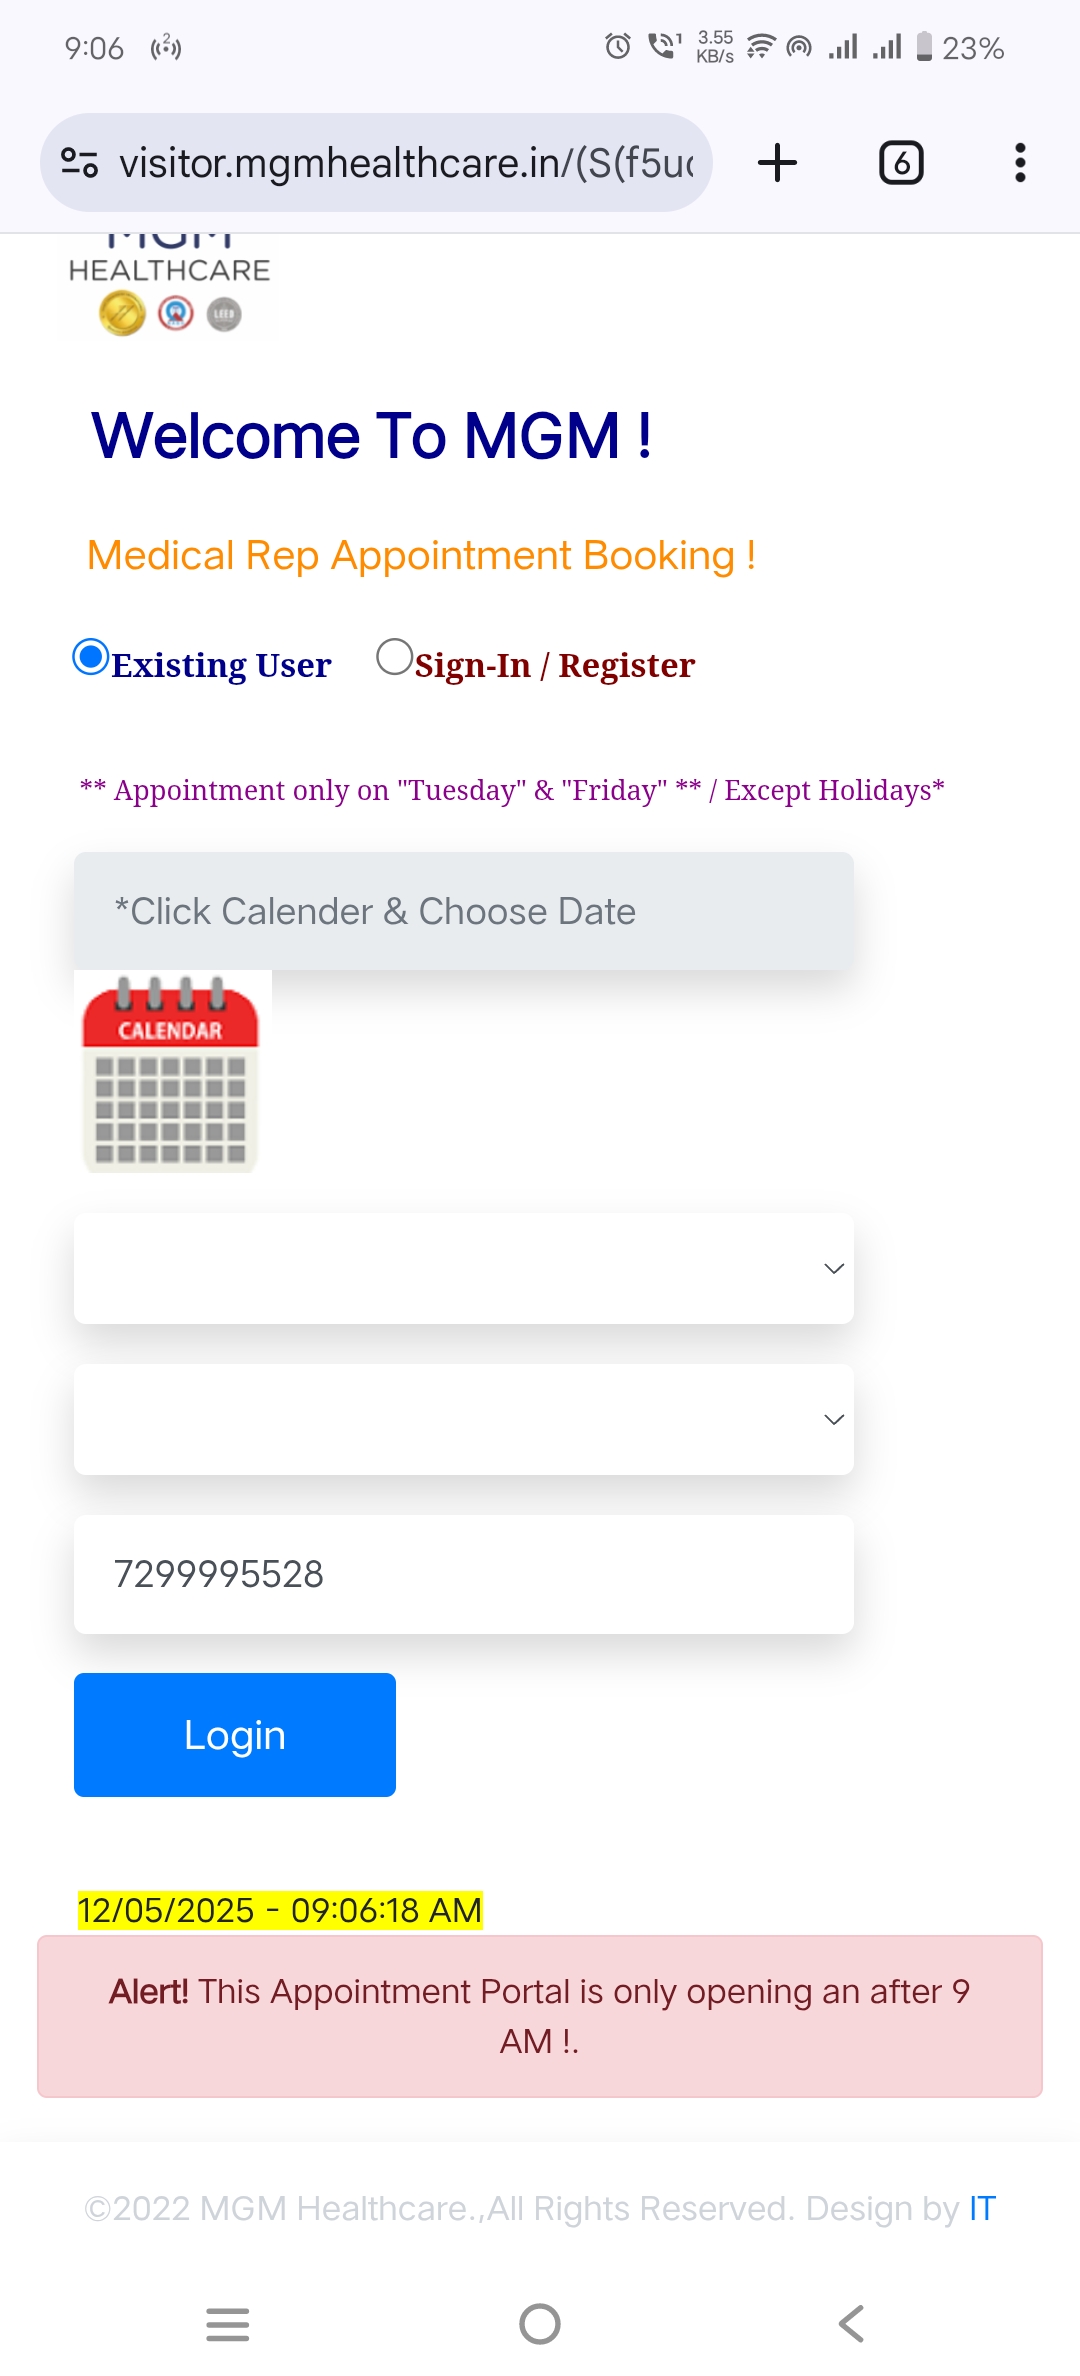
Task: Open the browser three-dot menu
Action: (1020, 163)
